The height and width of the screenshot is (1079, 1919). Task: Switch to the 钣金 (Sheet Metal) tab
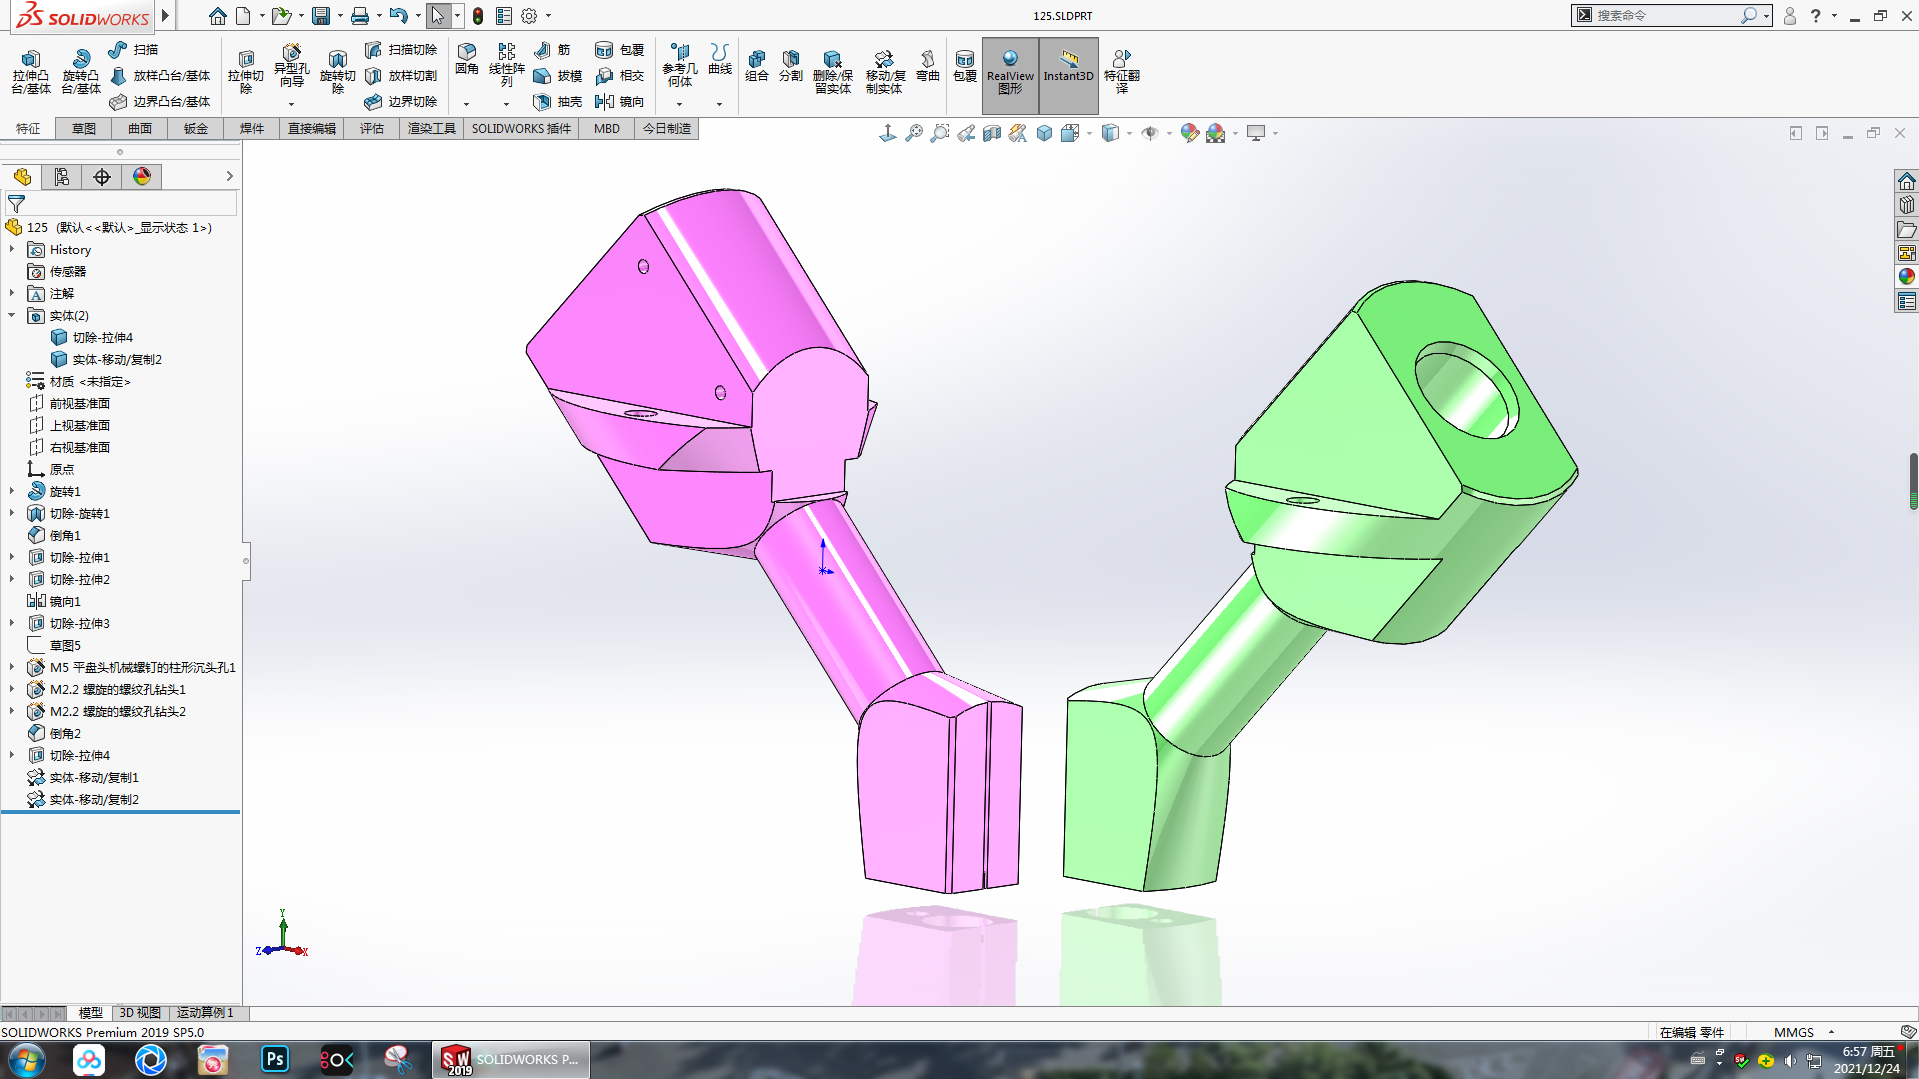pyautogui.click(x=196, y=129)
